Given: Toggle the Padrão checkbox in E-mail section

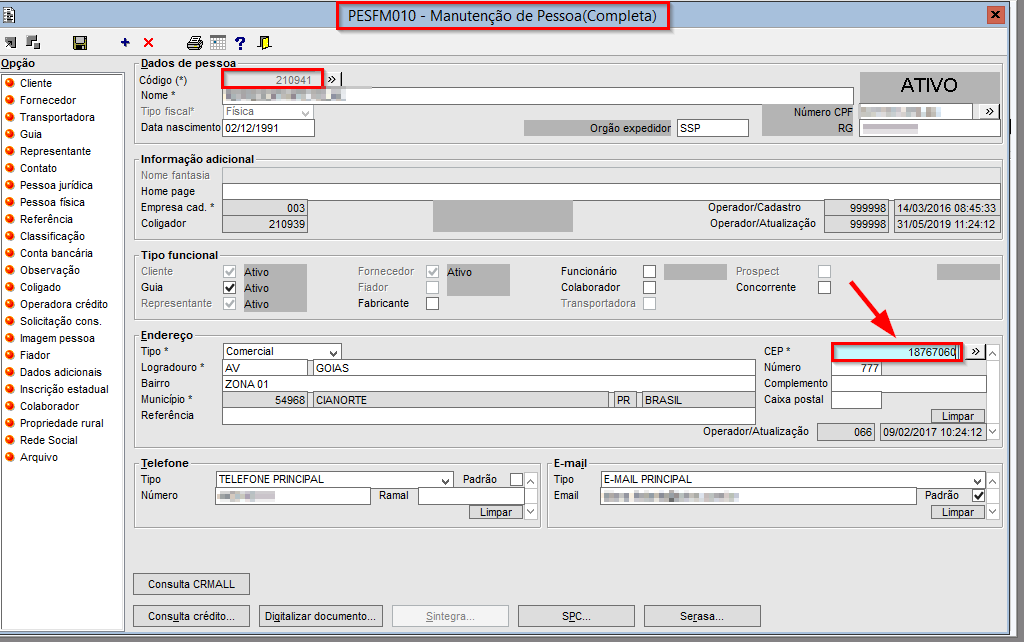Looking at the screenshot, I should pyautogui.click(x=978, y=496).
